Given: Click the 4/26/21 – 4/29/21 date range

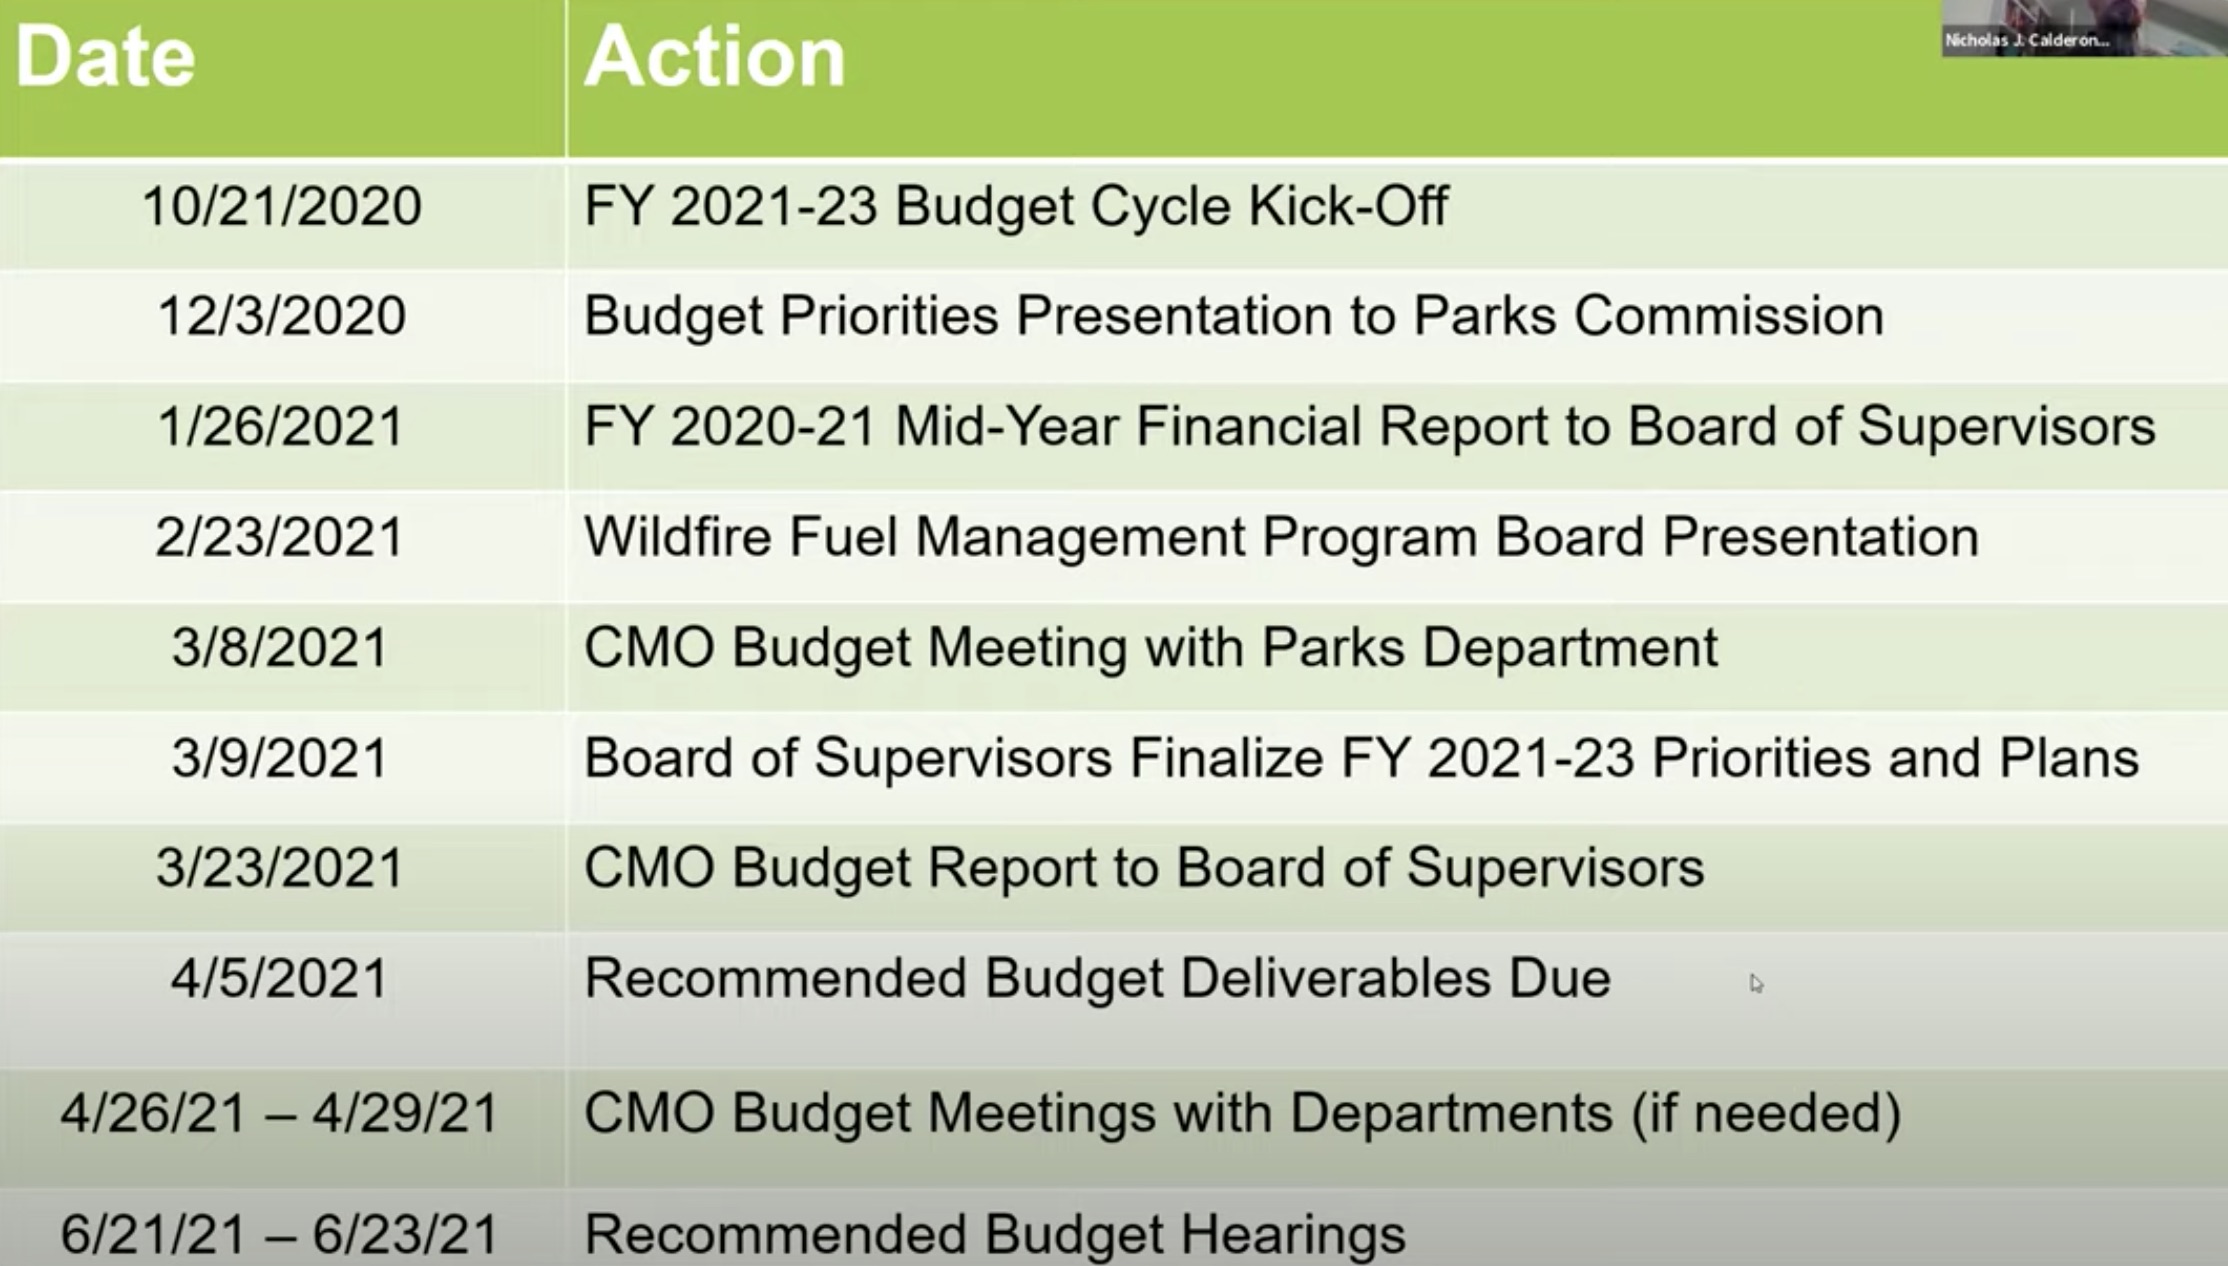Looking at the screenshot, I should (x=280, y=1114).
